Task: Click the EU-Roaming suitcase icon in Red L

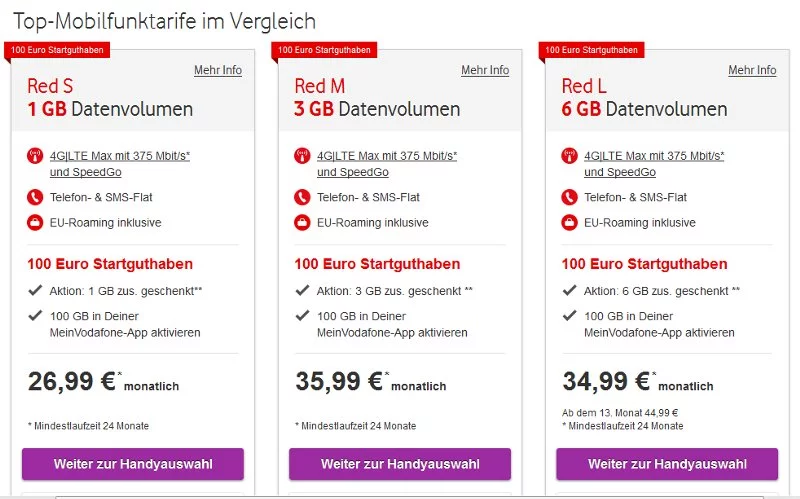Action: [x=569, y=223]
